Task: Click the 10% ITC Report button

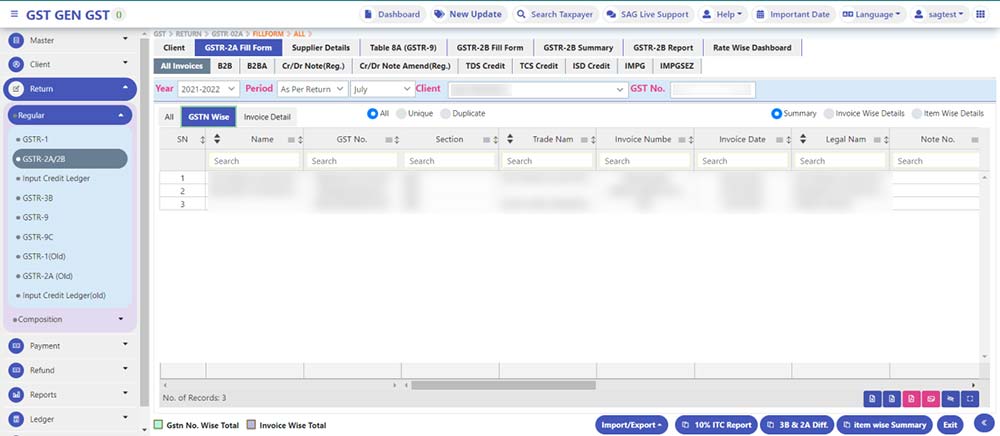Action: 715,425
